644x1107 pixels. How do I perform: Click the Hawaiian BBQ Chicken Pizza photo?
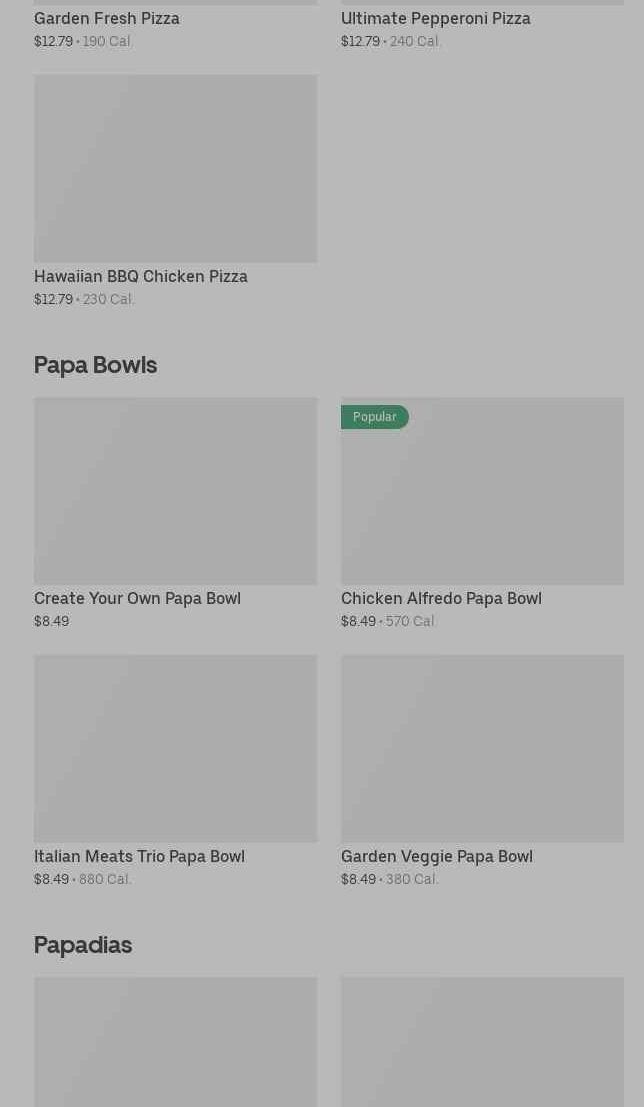click(x=175, y=168)
